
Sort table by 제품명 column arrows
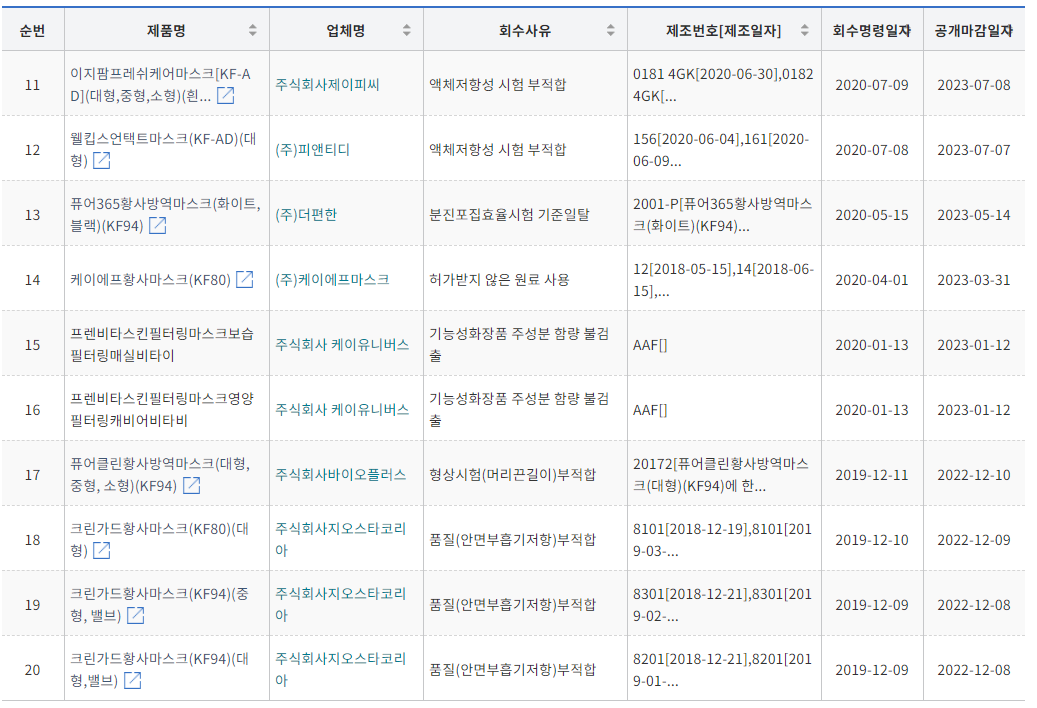[253, 30]
